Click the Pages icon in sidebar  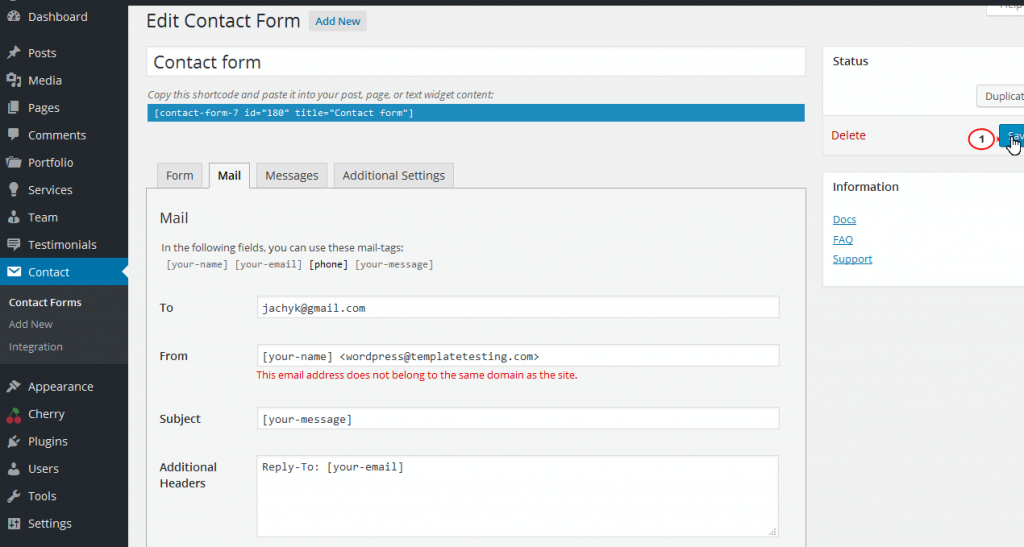(14, 108)
